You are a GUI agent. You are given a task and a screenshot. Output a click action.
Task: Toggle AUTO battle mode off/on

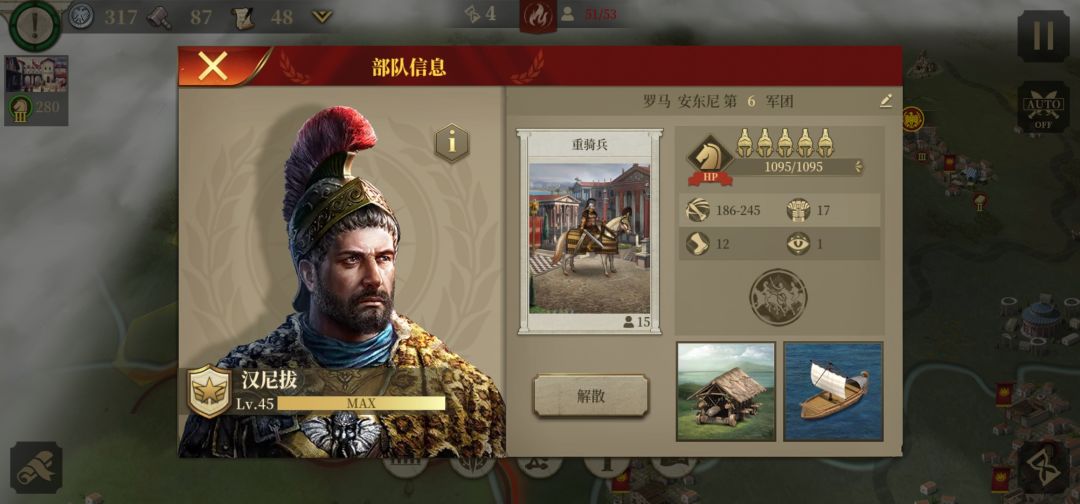click(x=1043, y=107)
